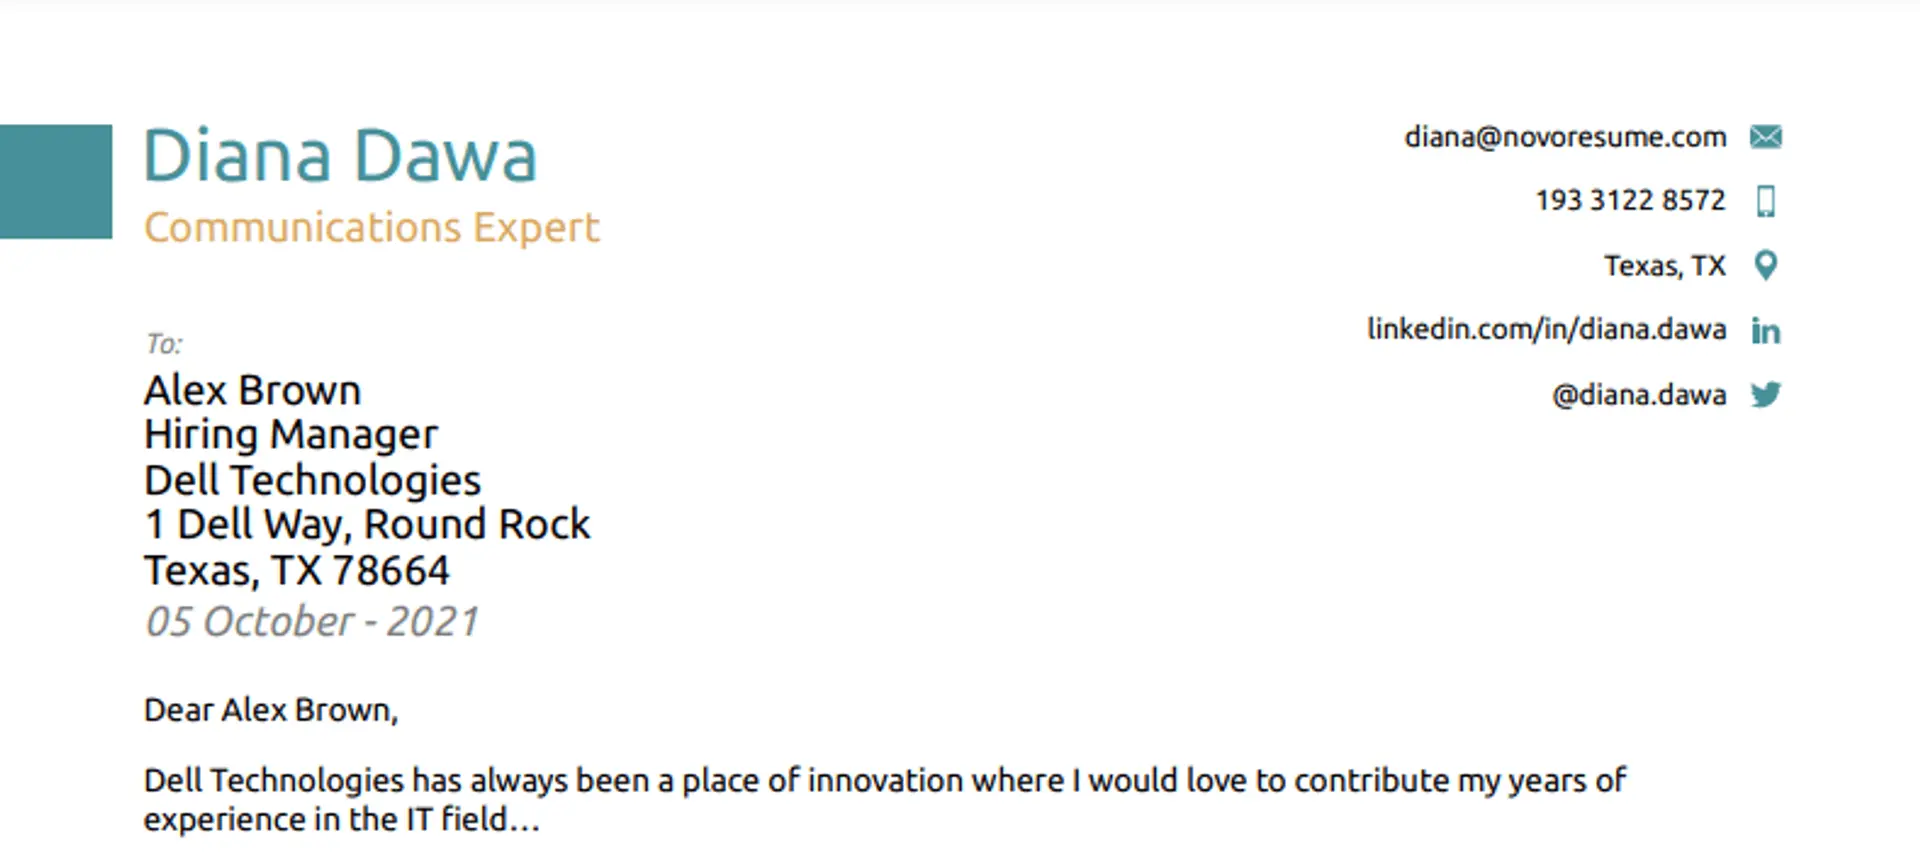The image size is (1920, 859).
Task: Click the 1 Dell Way, Round Rock line
Action: tap(367, 525)
